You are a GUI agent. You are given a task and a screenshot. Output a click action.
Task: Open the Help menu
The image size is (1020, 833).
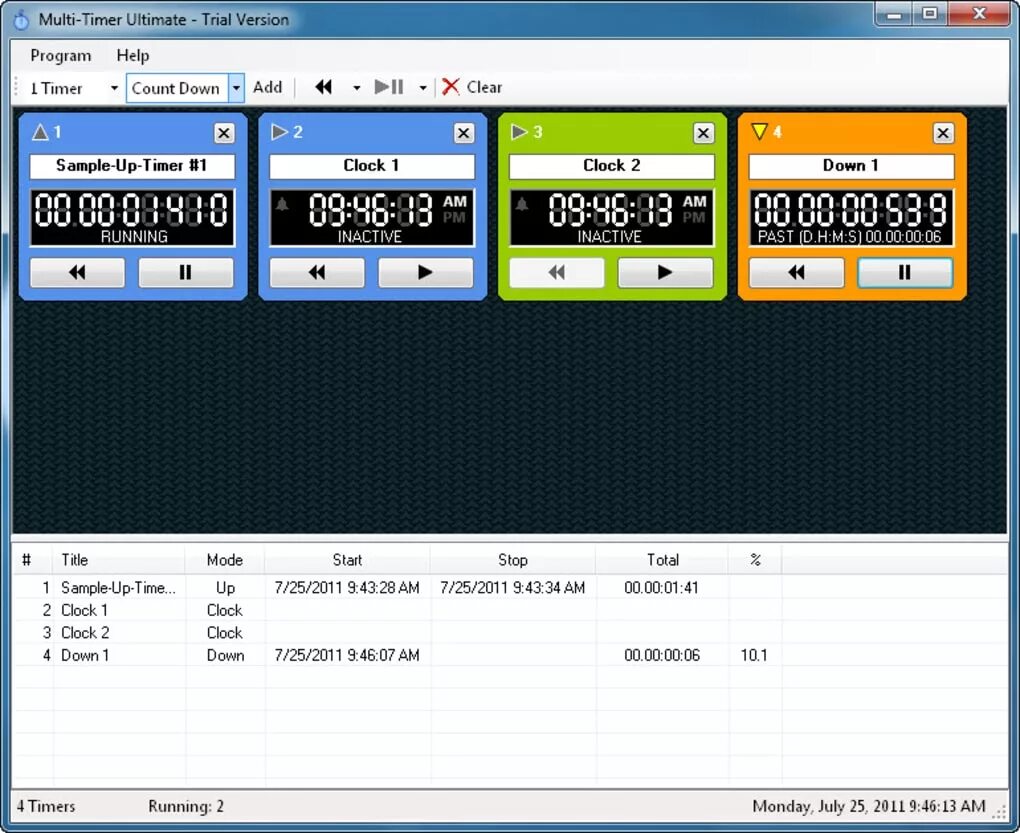133,55
